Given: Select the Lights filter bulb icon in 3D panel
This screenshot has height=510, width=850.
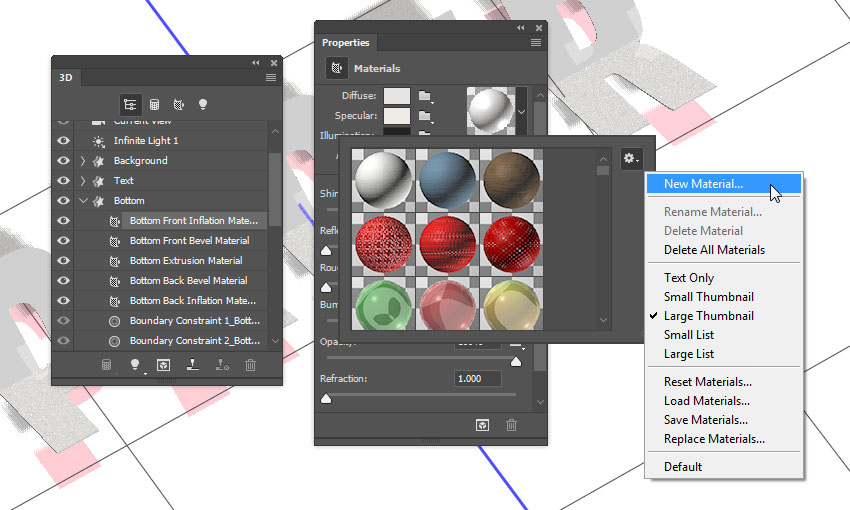Looking at the screenshot, I should click(x=203, y=104).
